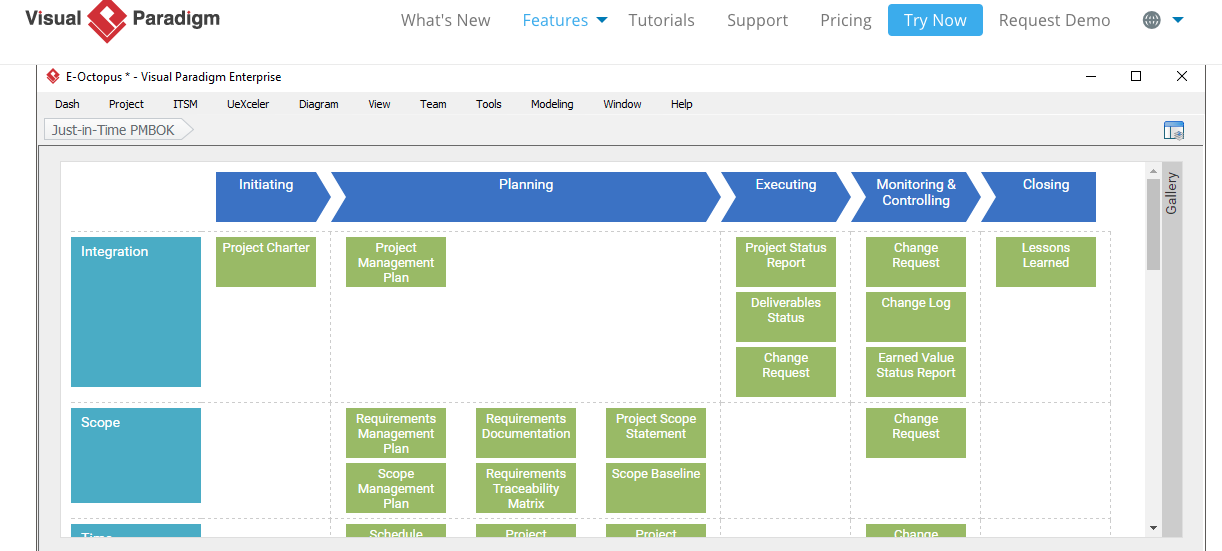The width and height of the screenshot is (1222, 551).
Task: Open the Team menu
Action: (433, 104)
